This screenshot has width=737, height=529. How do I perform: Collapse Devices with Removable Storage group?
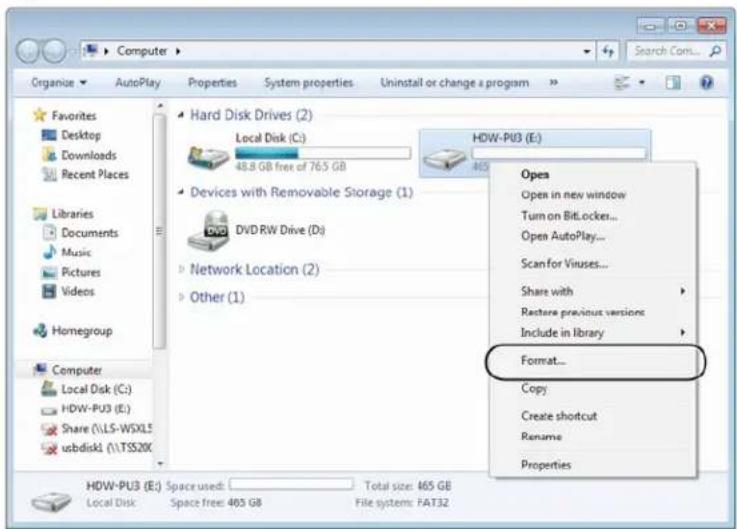tap(181, 192)
